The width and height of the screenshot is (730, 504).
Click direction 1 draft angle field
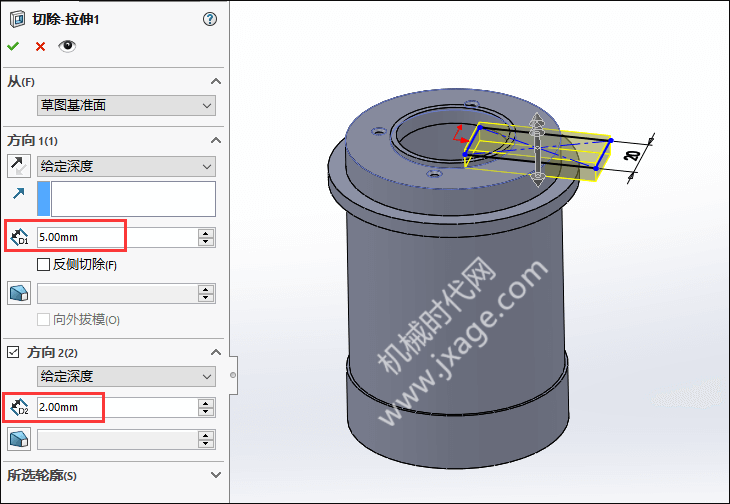point(117,294)
